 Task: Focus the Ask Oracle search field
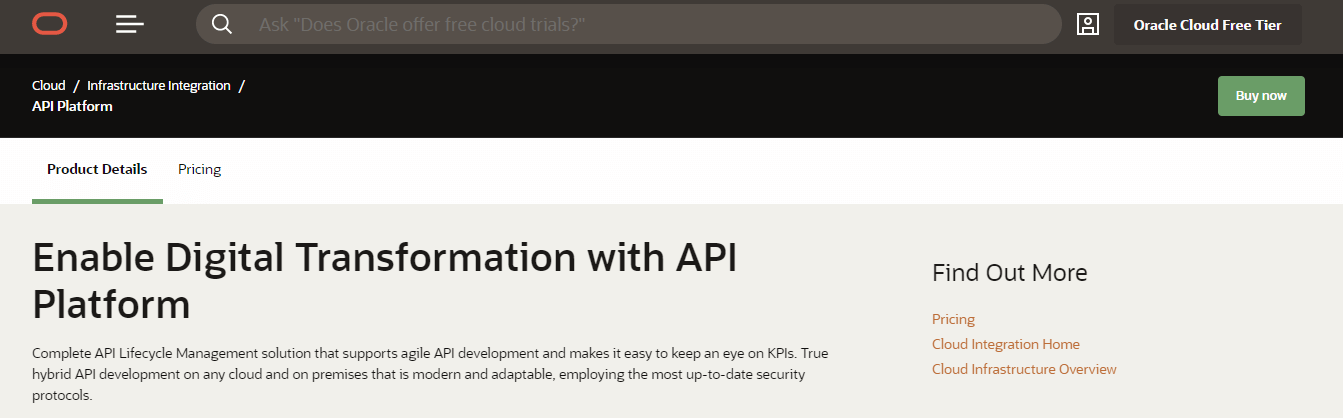coord(628,24)
